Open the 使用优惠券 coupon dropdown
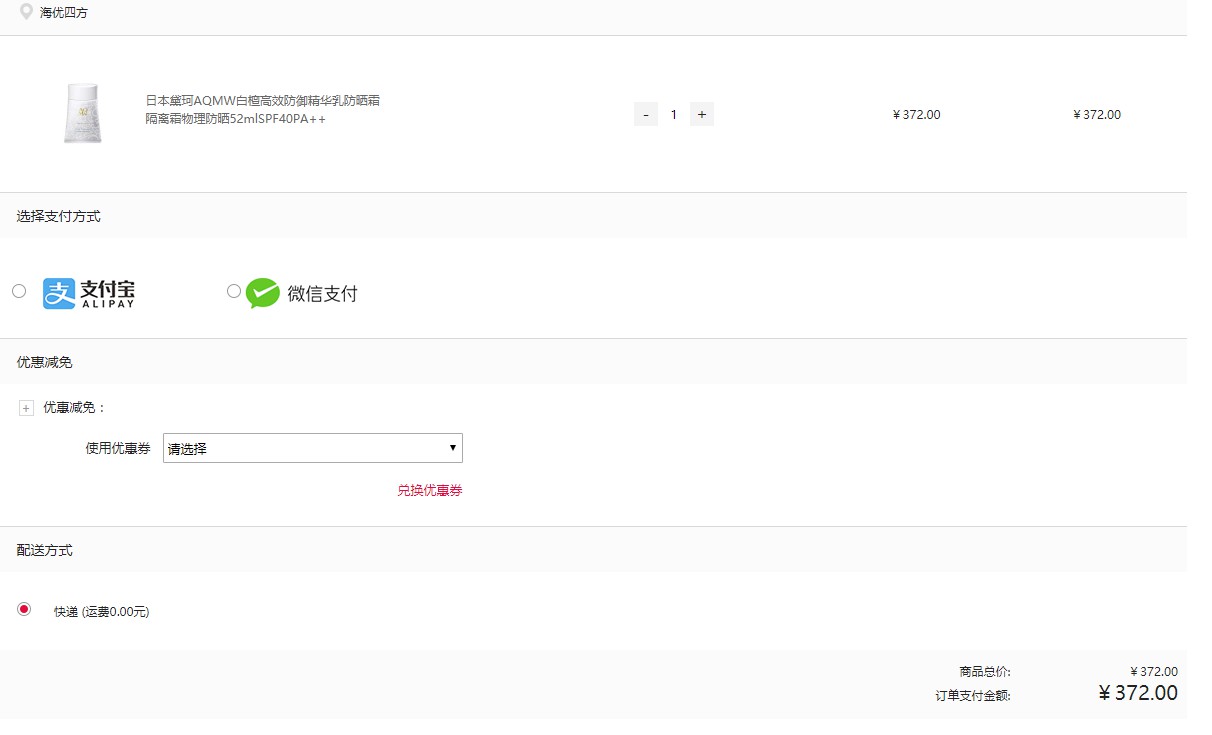Screen dimensions: 1212x735 point(313,448)
